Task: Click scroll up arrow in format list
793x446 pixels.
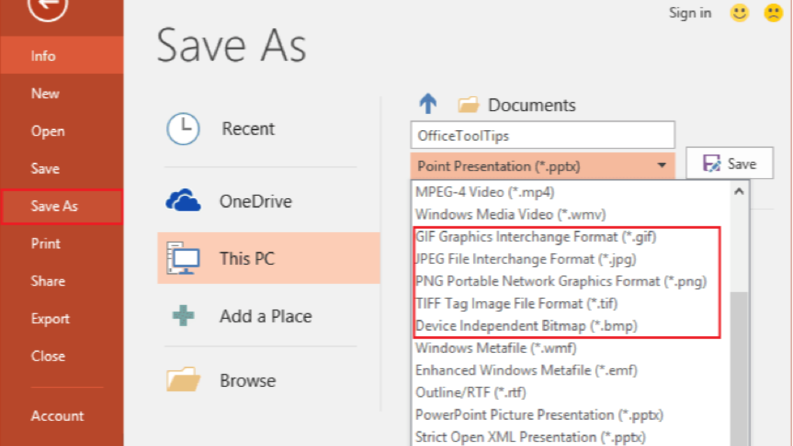Action: (739, 191)
